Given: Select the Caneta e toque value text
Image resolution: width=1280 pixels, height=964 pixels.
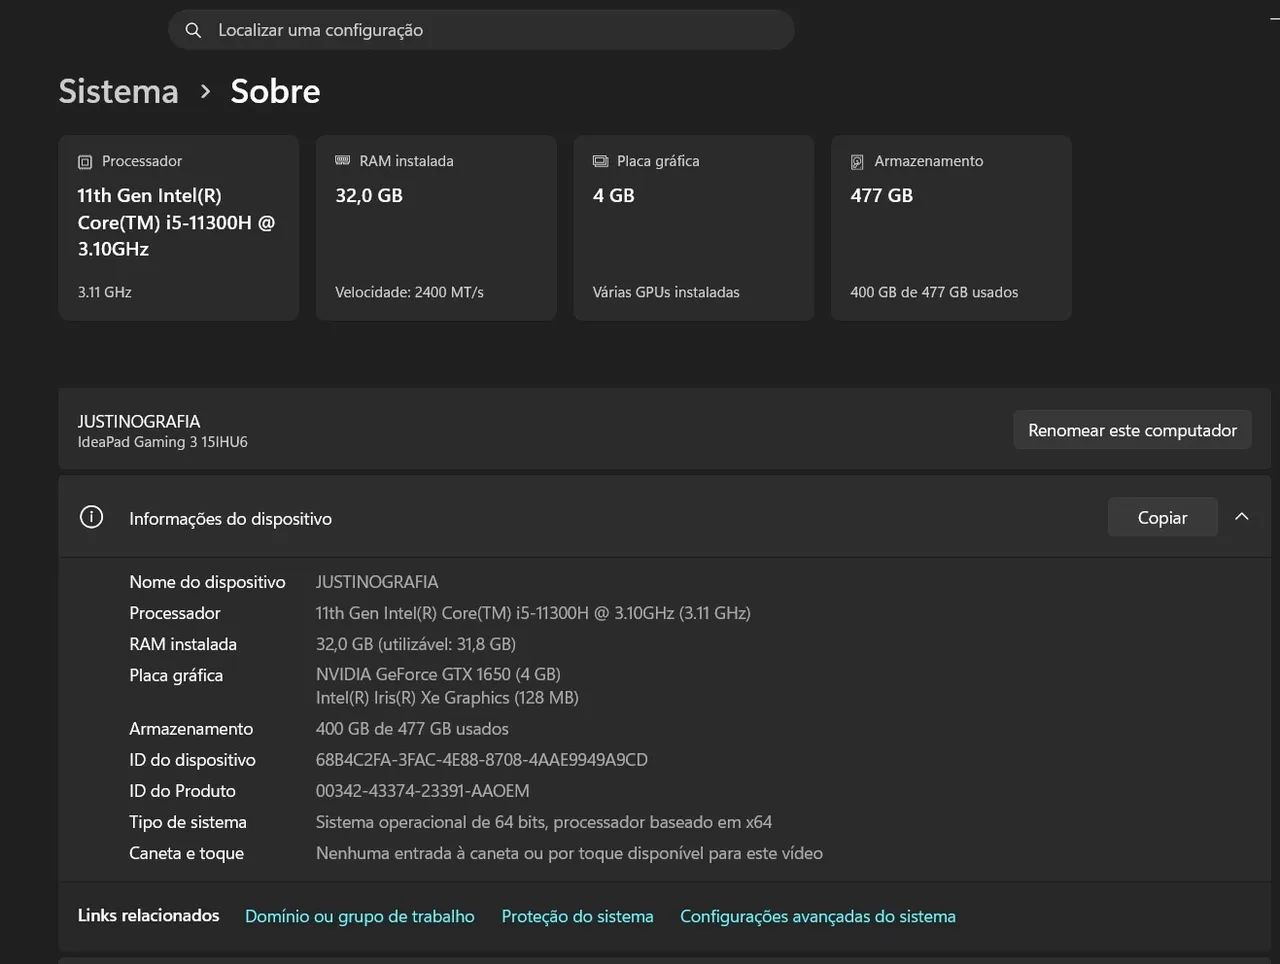Looking at the screenshot, I should [569, 853].
